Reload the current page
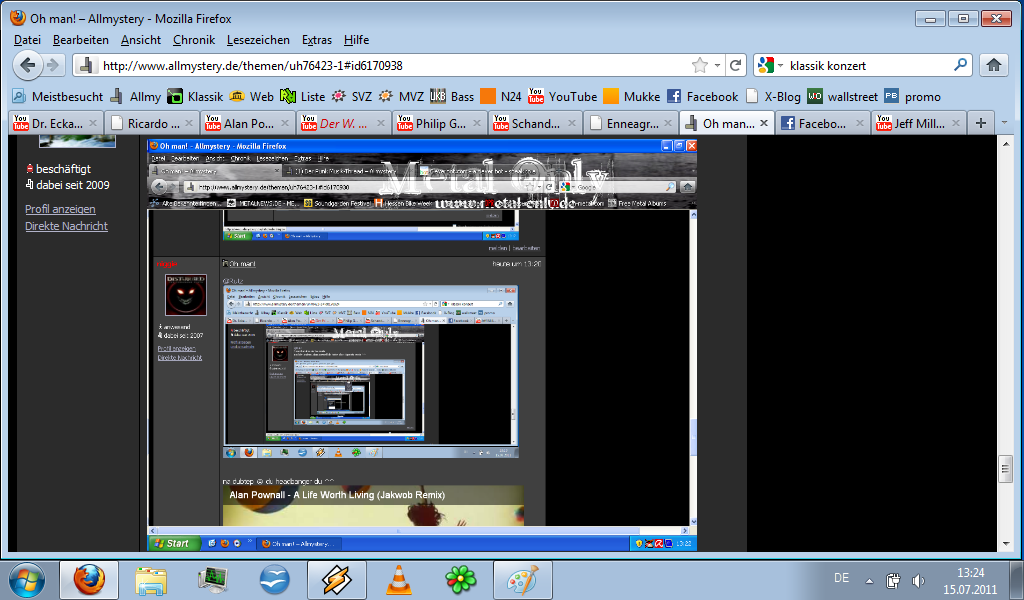Screen dimensions: 1024x600 tap(735, 65)
